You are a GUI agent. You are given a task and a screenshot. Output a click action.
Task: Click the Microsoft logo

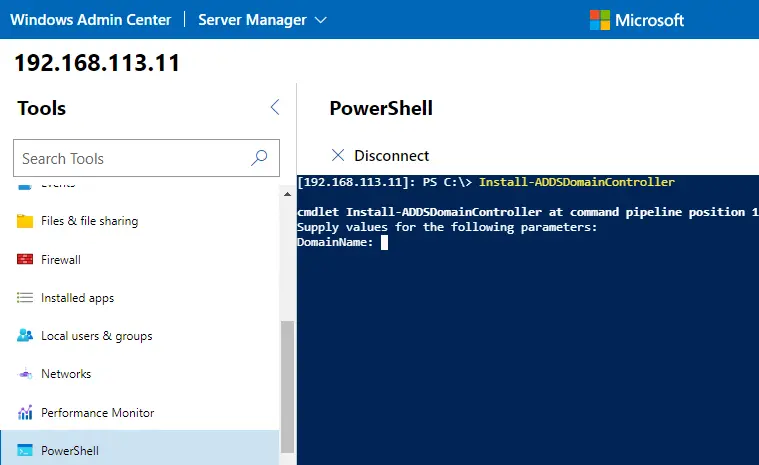[x=637, y=20]
